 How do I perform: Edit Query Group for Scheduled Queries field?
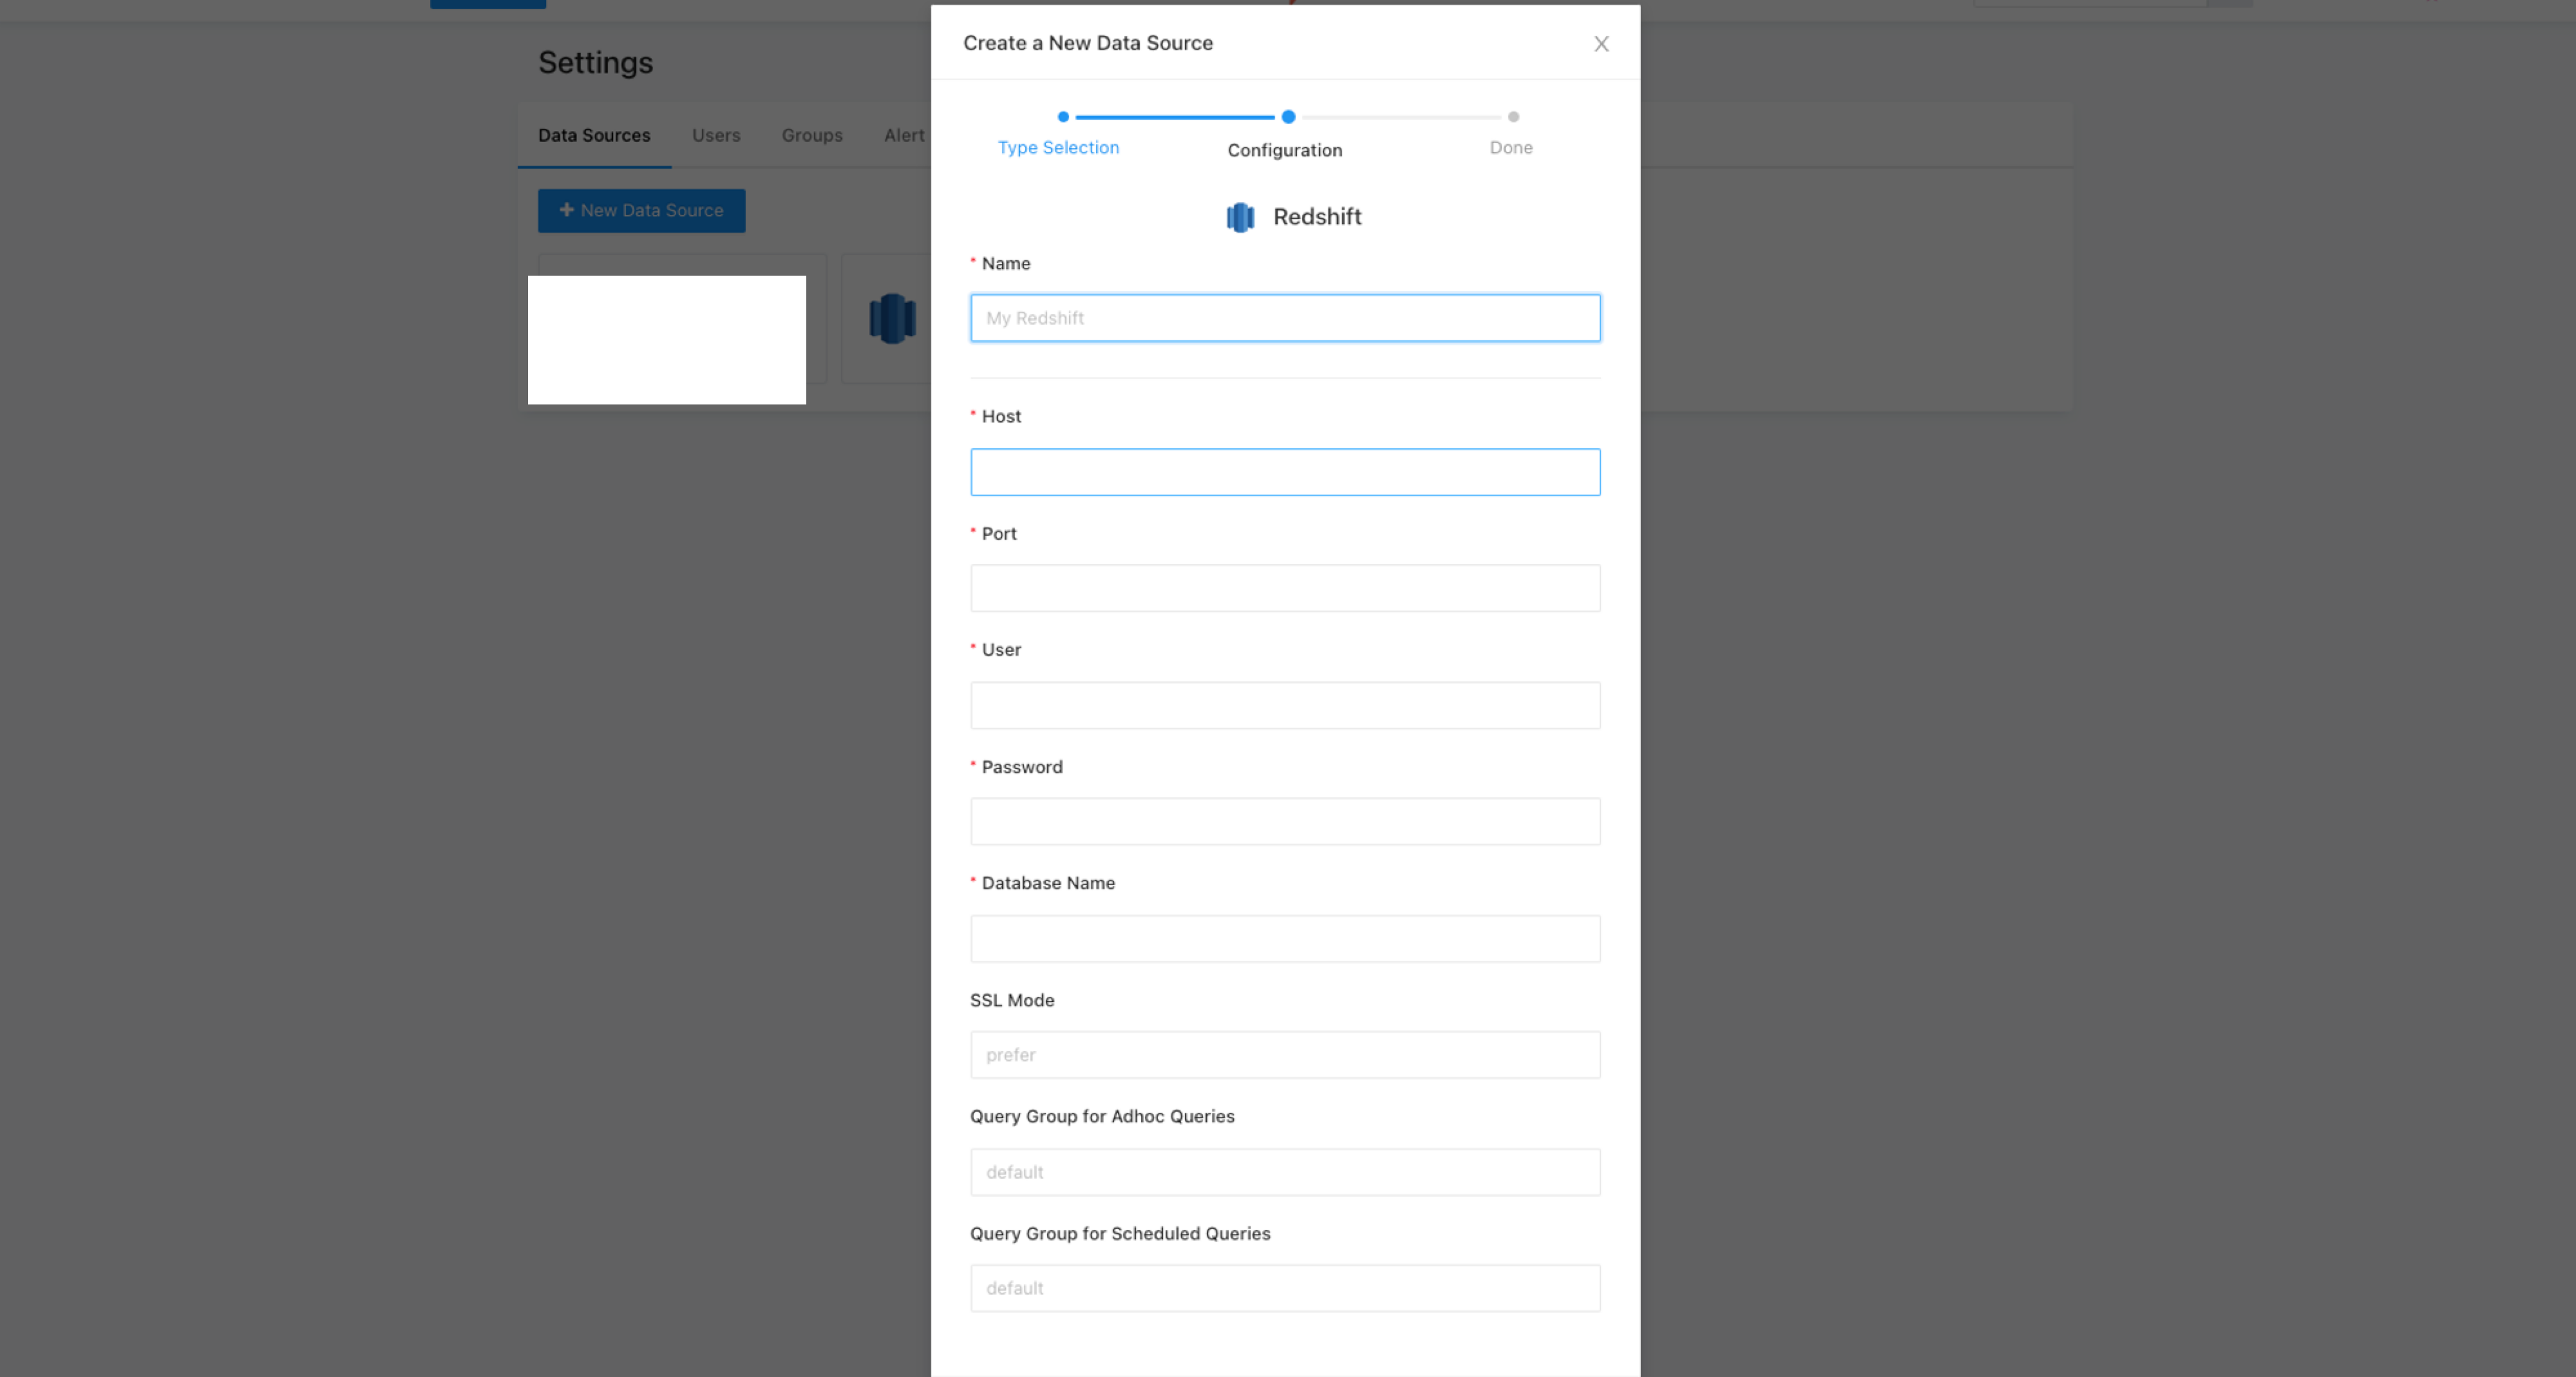[1285, 1288]
